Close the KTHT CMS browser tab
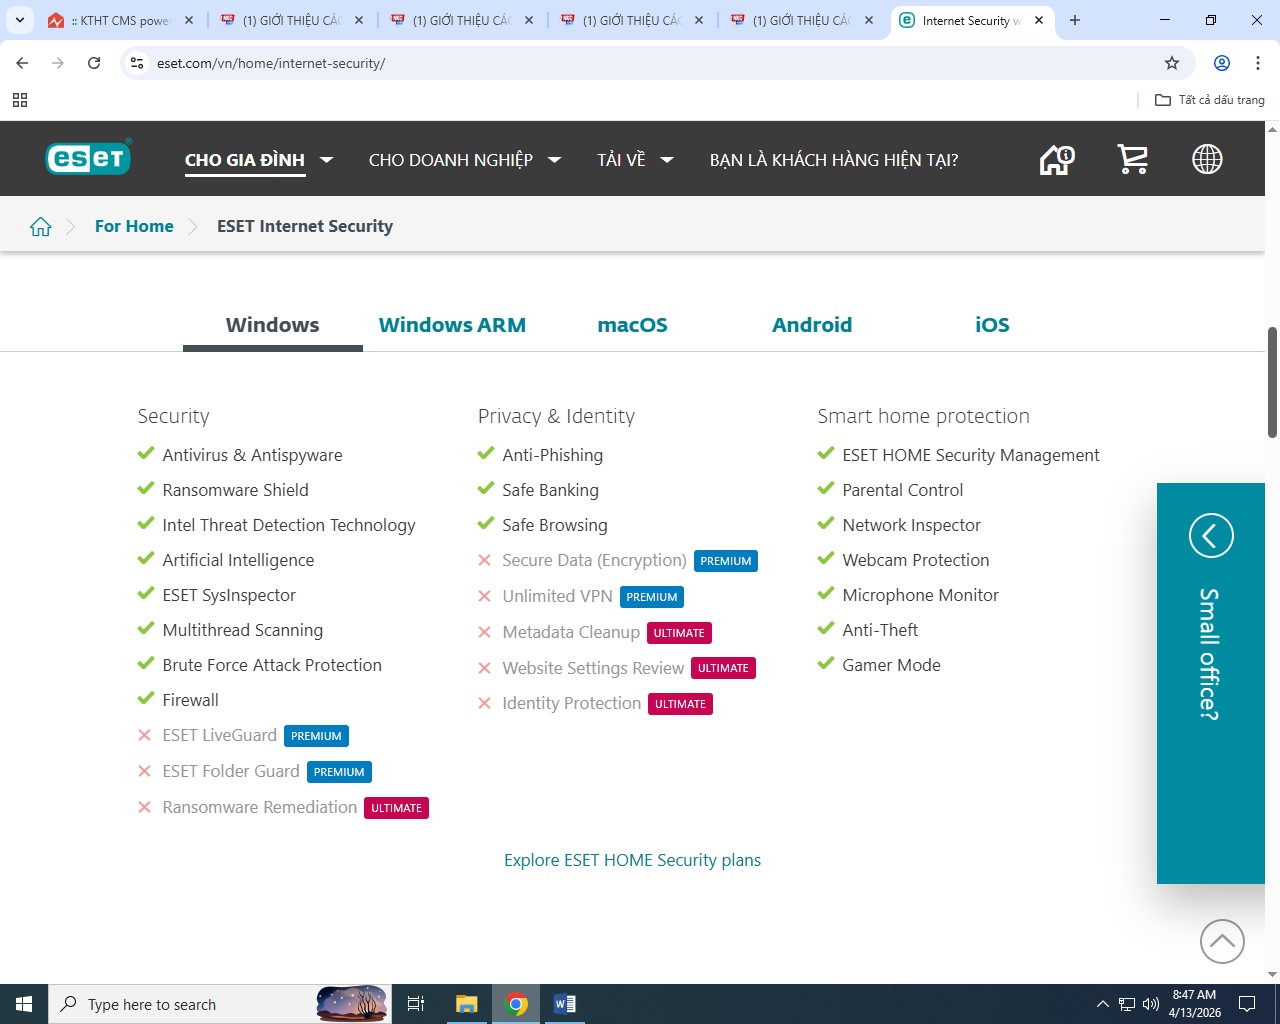The width and height of the screenshot is (1280, 1024). (x=189, y=20)
